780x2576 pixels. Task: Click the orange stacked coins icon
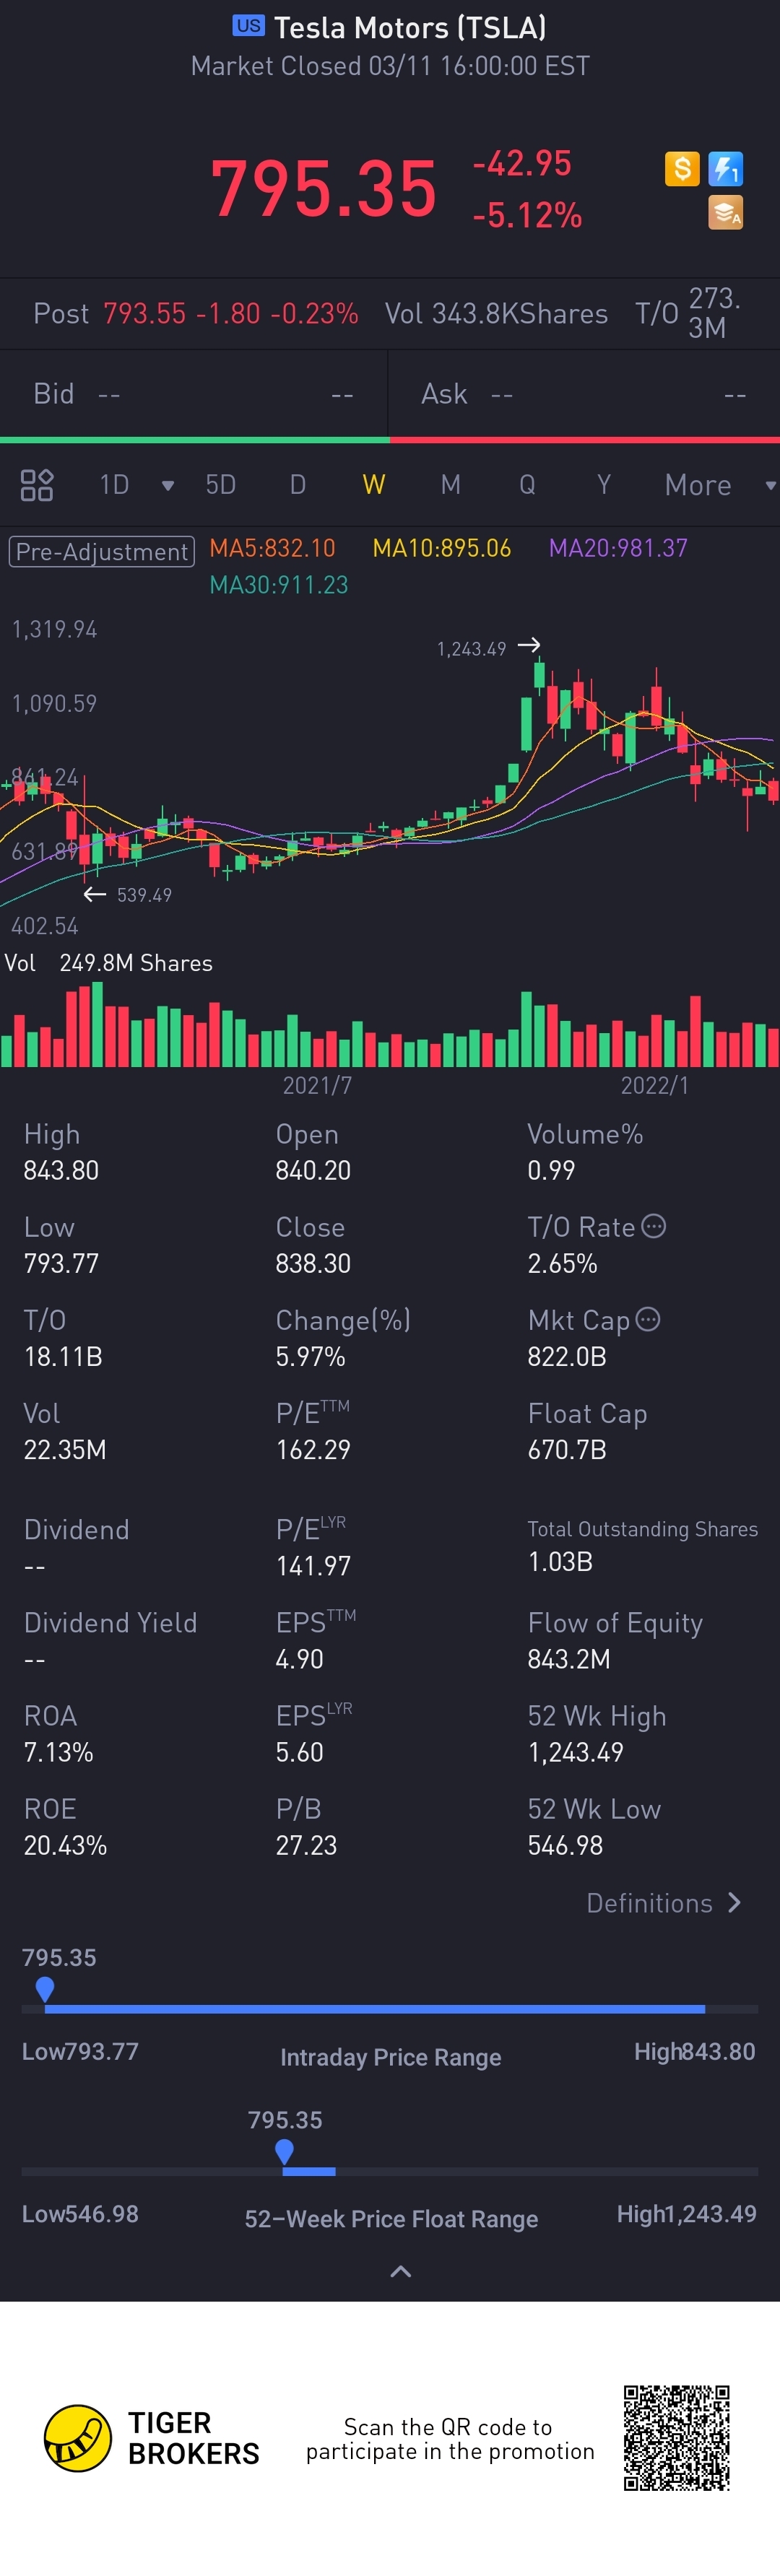point(725,212)
